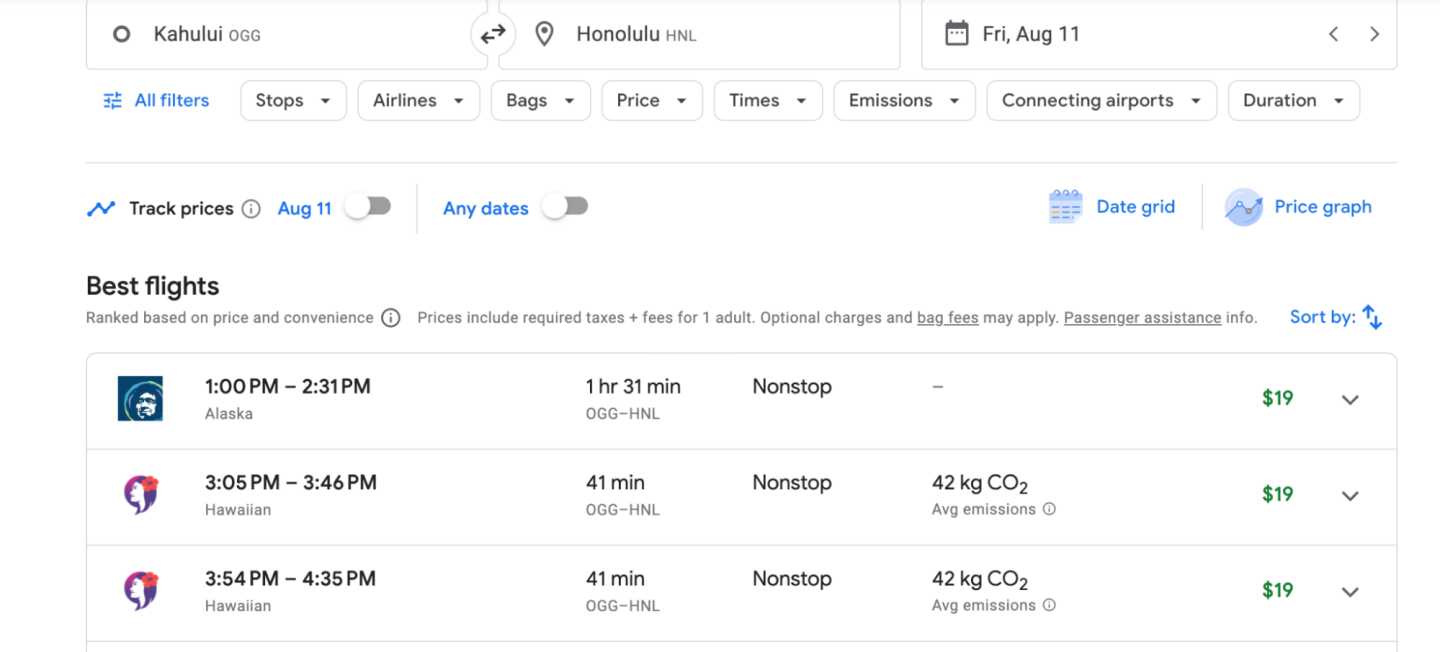The height and width of the screenshot is (652, 1440).
Task: Open All filters panel
Action: 156,101
